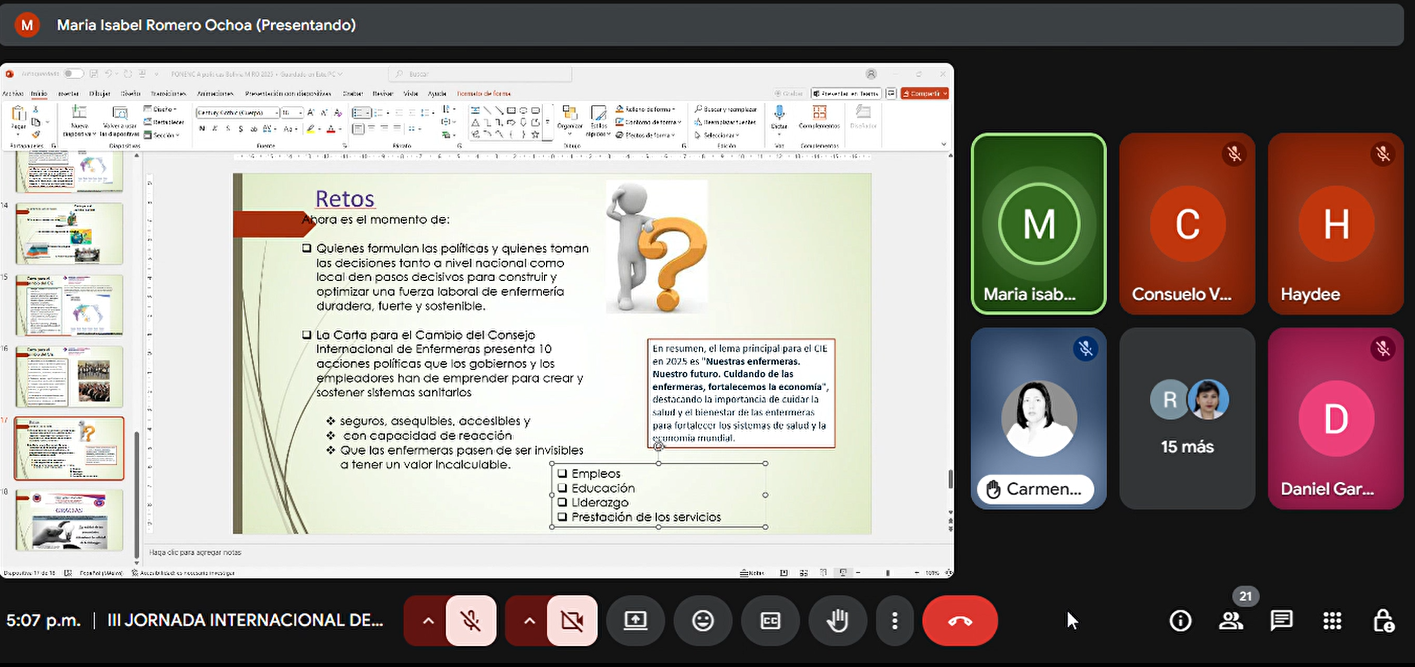This screenshot has height=667, width=1415.
Task: Click Buscar y reemplazar in Edición group
Action: tap(726, 109)
